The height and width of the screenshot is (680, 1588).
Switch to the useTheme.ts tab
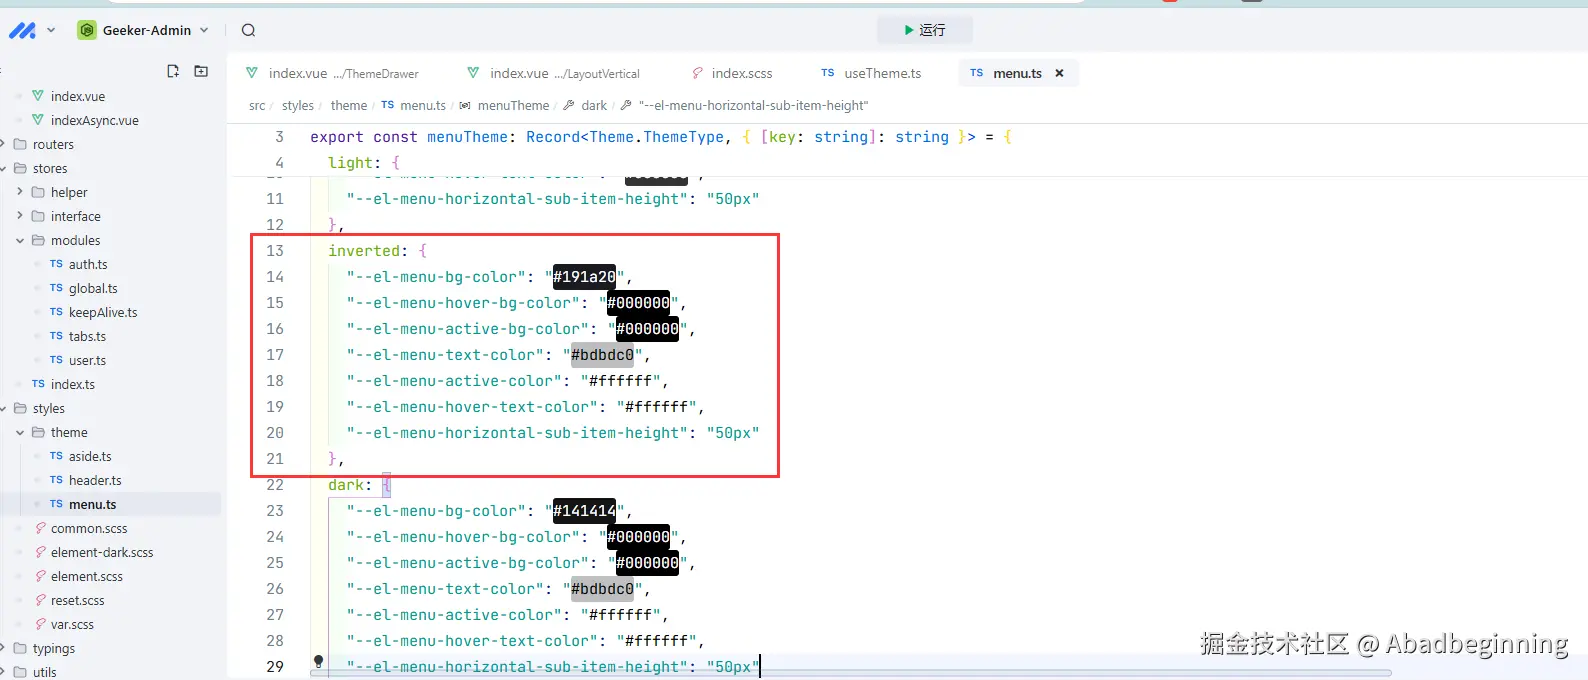coord(872,73)
